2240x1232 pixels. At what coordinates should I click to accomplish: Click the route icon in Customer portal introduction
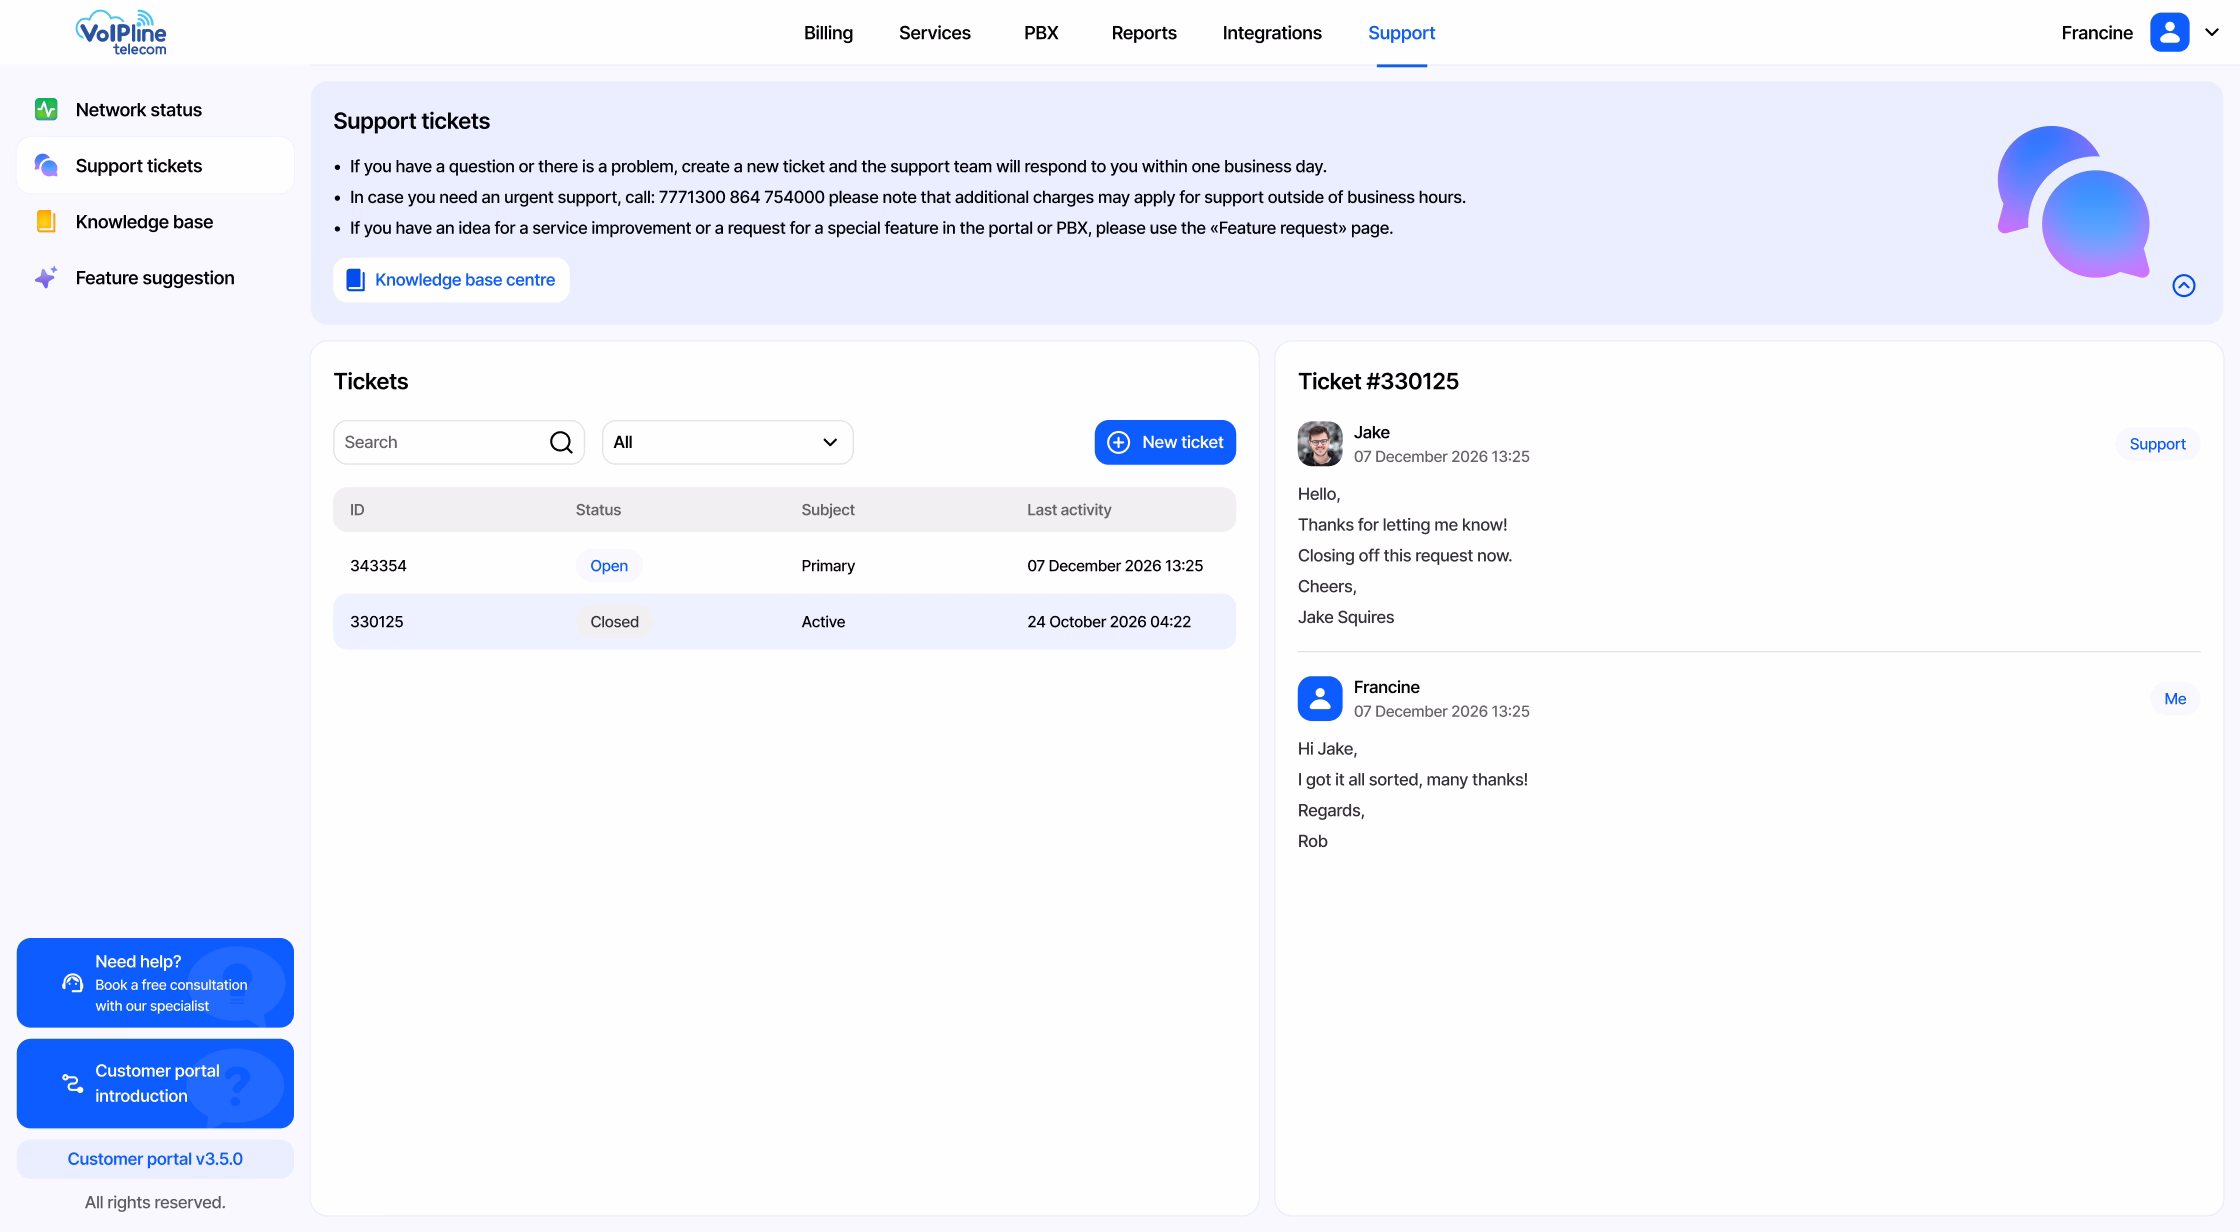tap(72, 1083)
